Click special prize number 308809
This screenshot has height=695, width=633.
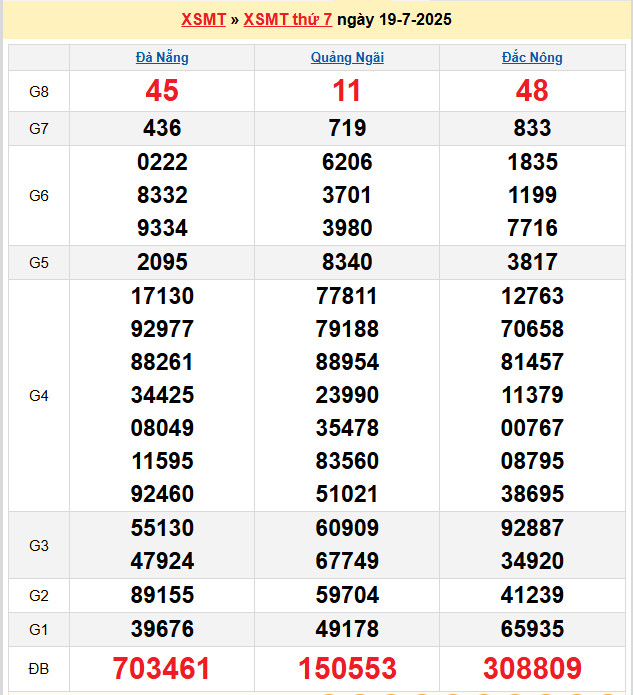pos(532,668)
